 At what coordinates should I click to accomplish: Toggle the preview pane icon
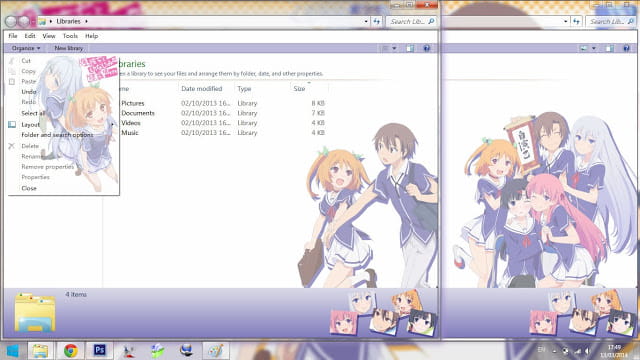(410, 48)
